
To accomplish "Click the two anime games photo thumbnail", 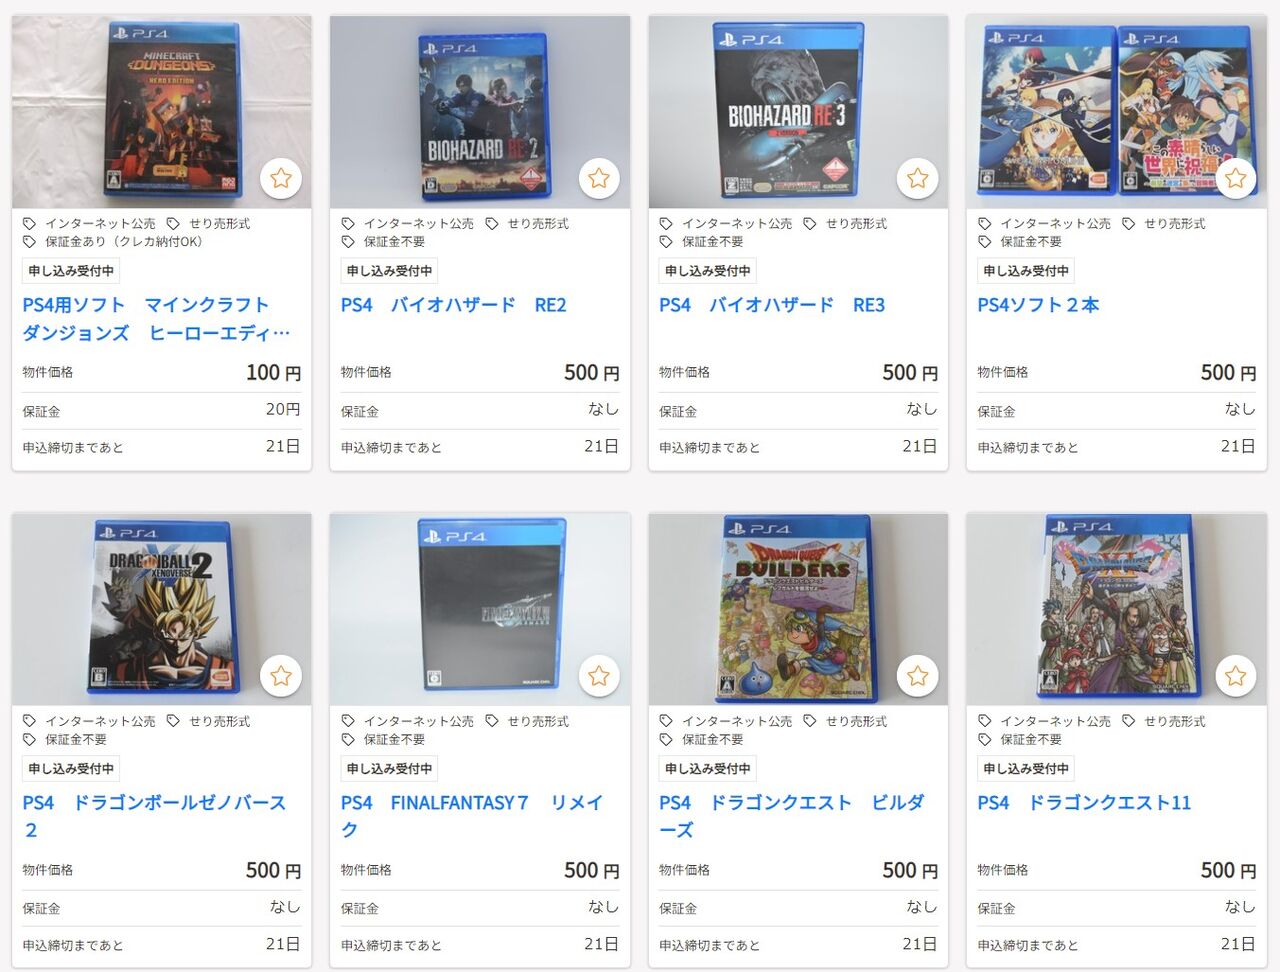I will coord(1116,112).
